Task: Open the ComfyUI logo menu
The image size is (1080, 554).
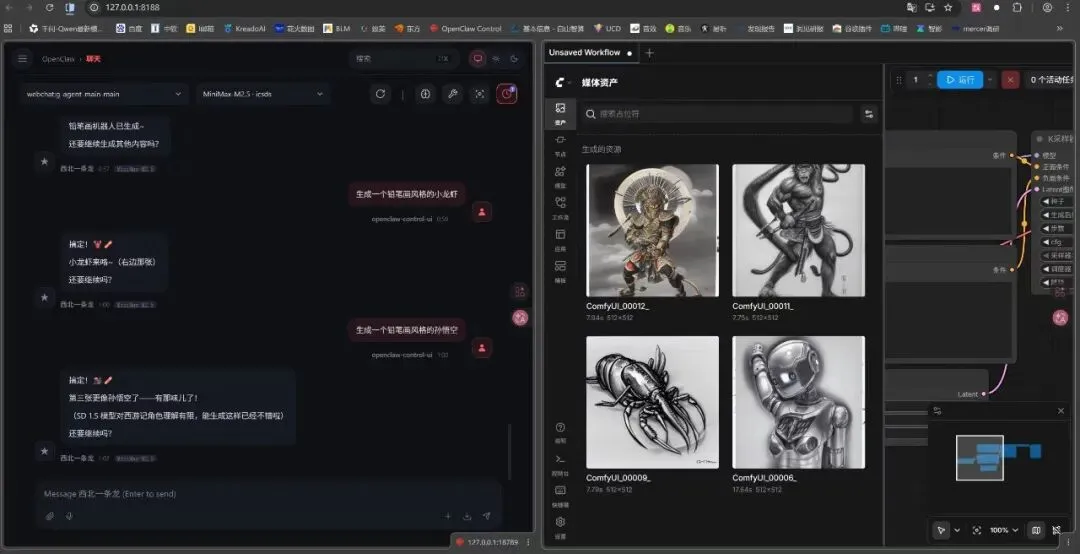Action: coord(561,83)
